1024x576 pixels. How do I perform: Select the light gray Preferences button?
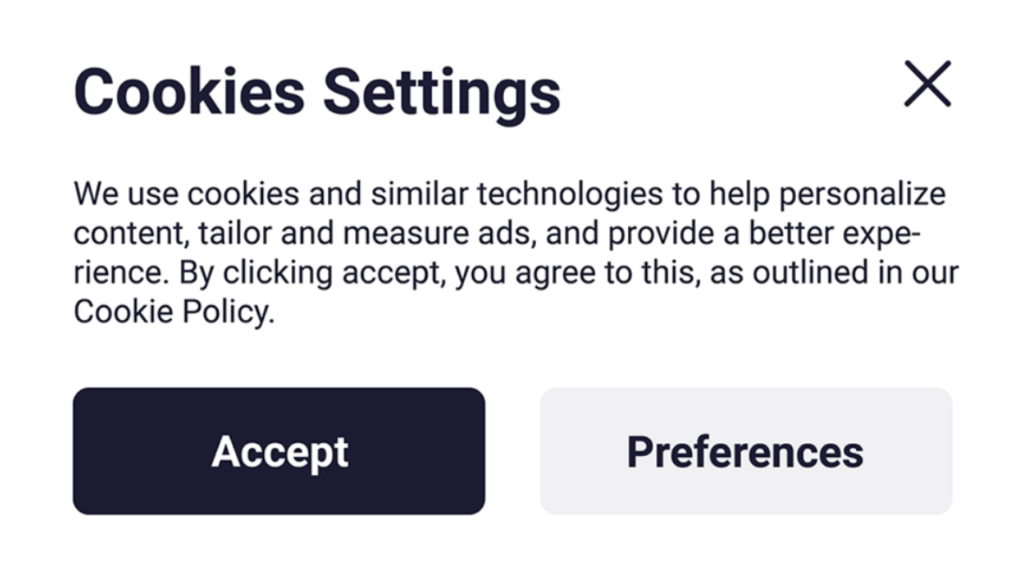coord(746,452)
